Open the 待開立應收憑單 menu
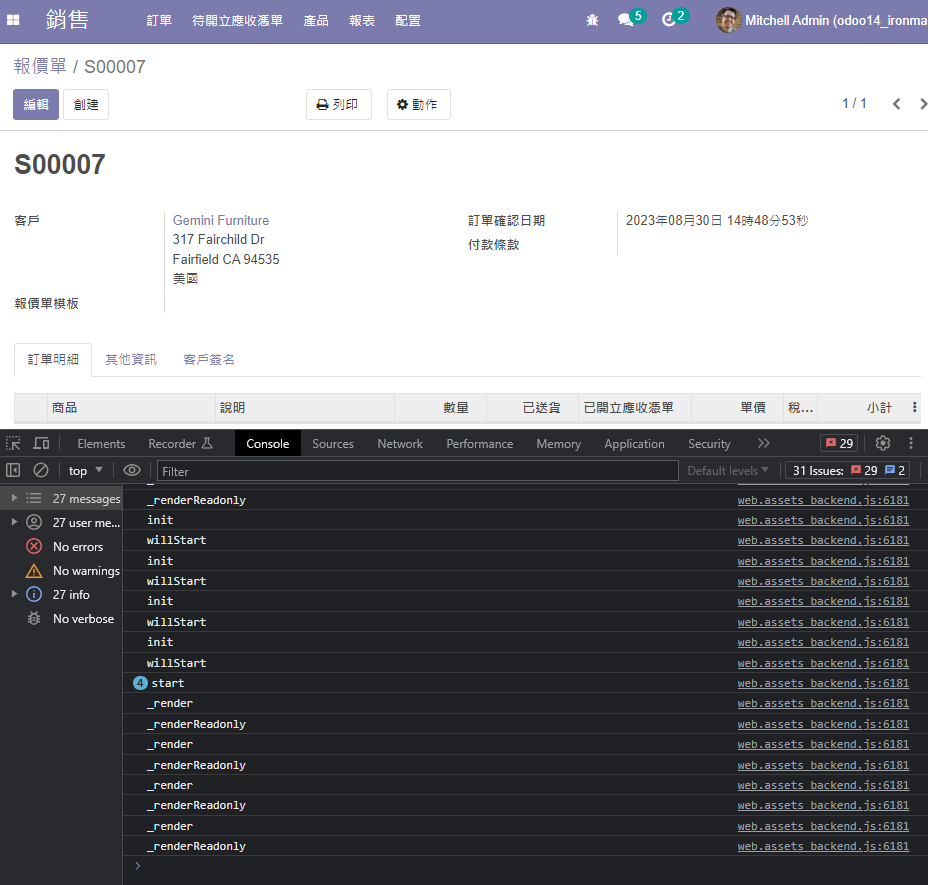928x885 pixels. (x=237, y=21)
